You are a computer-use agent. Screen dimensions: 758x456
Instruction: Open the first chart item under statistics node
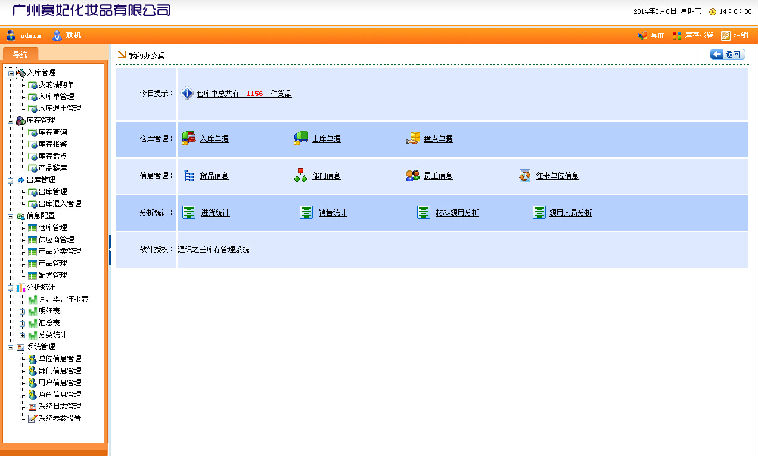point(63,299)
